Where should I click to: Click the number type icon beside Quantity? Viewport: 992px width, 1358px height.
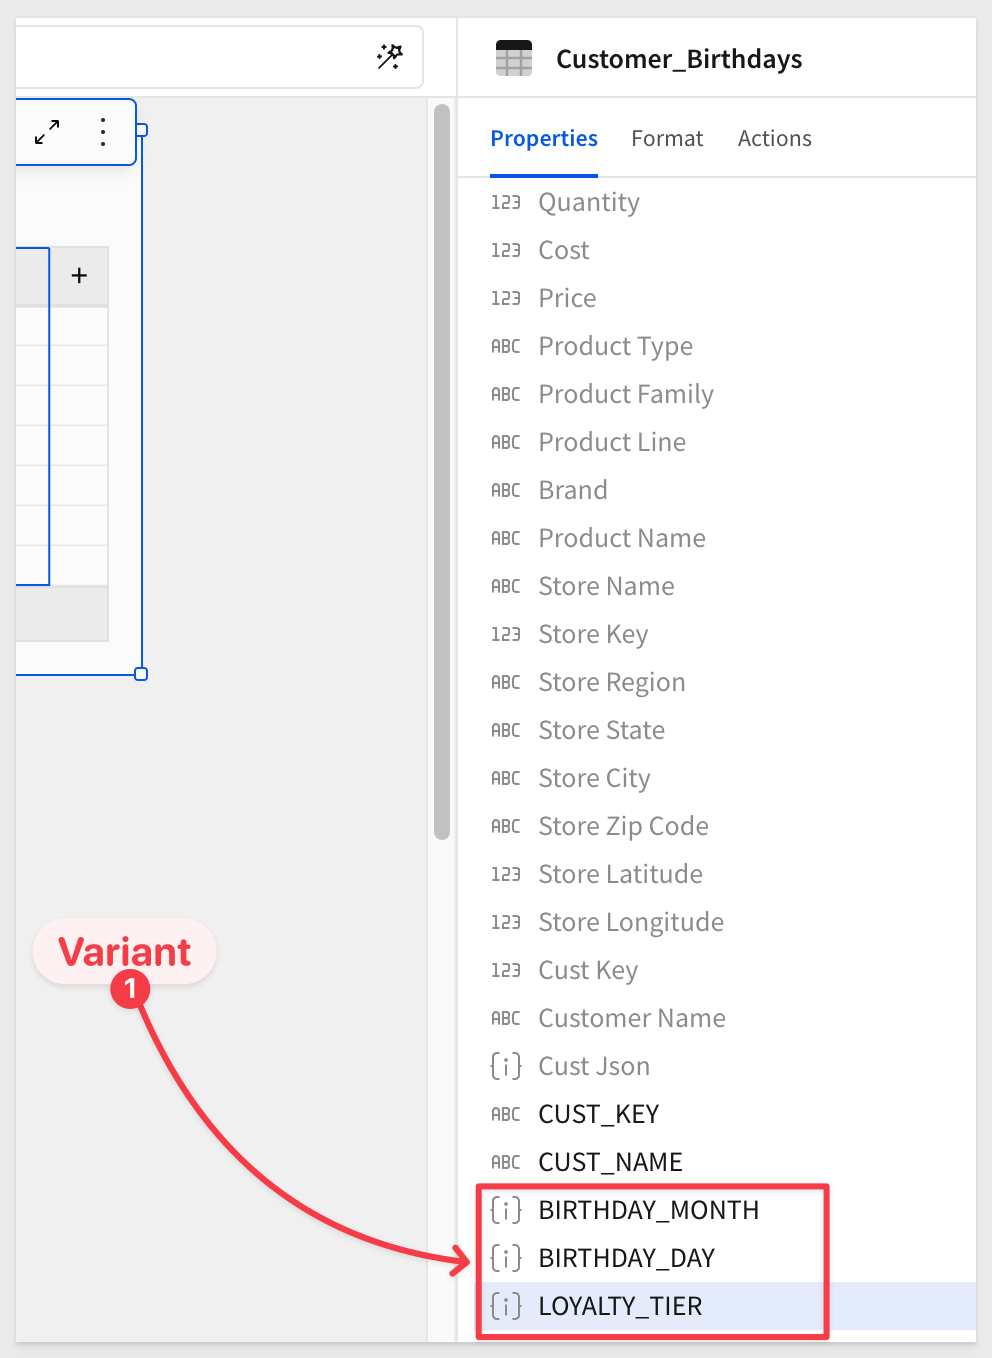[x=506, y=202]
